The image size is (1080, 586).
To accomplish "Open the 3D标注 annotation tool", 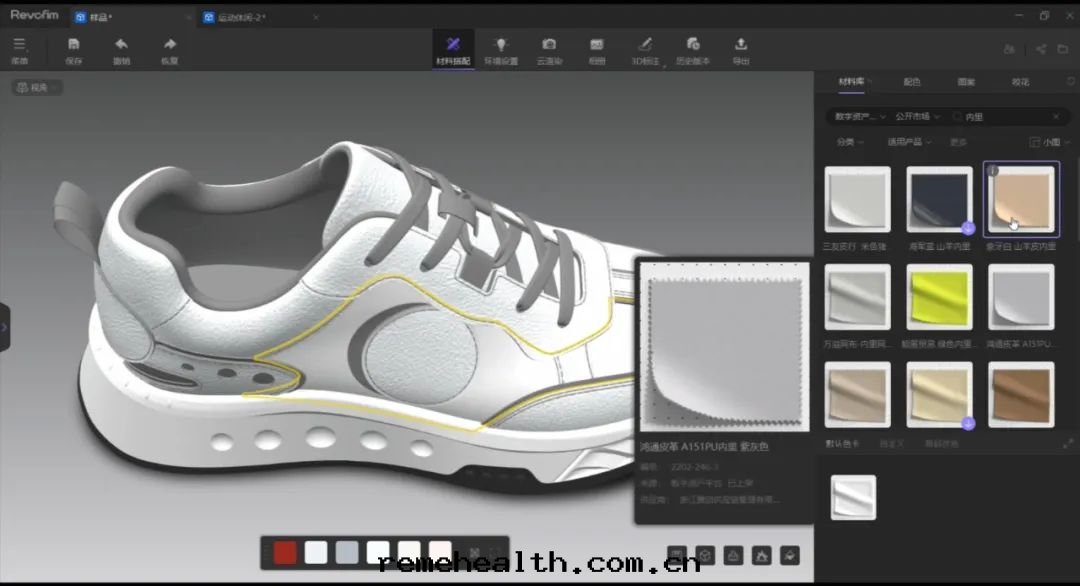I will (x=645, y=45).
